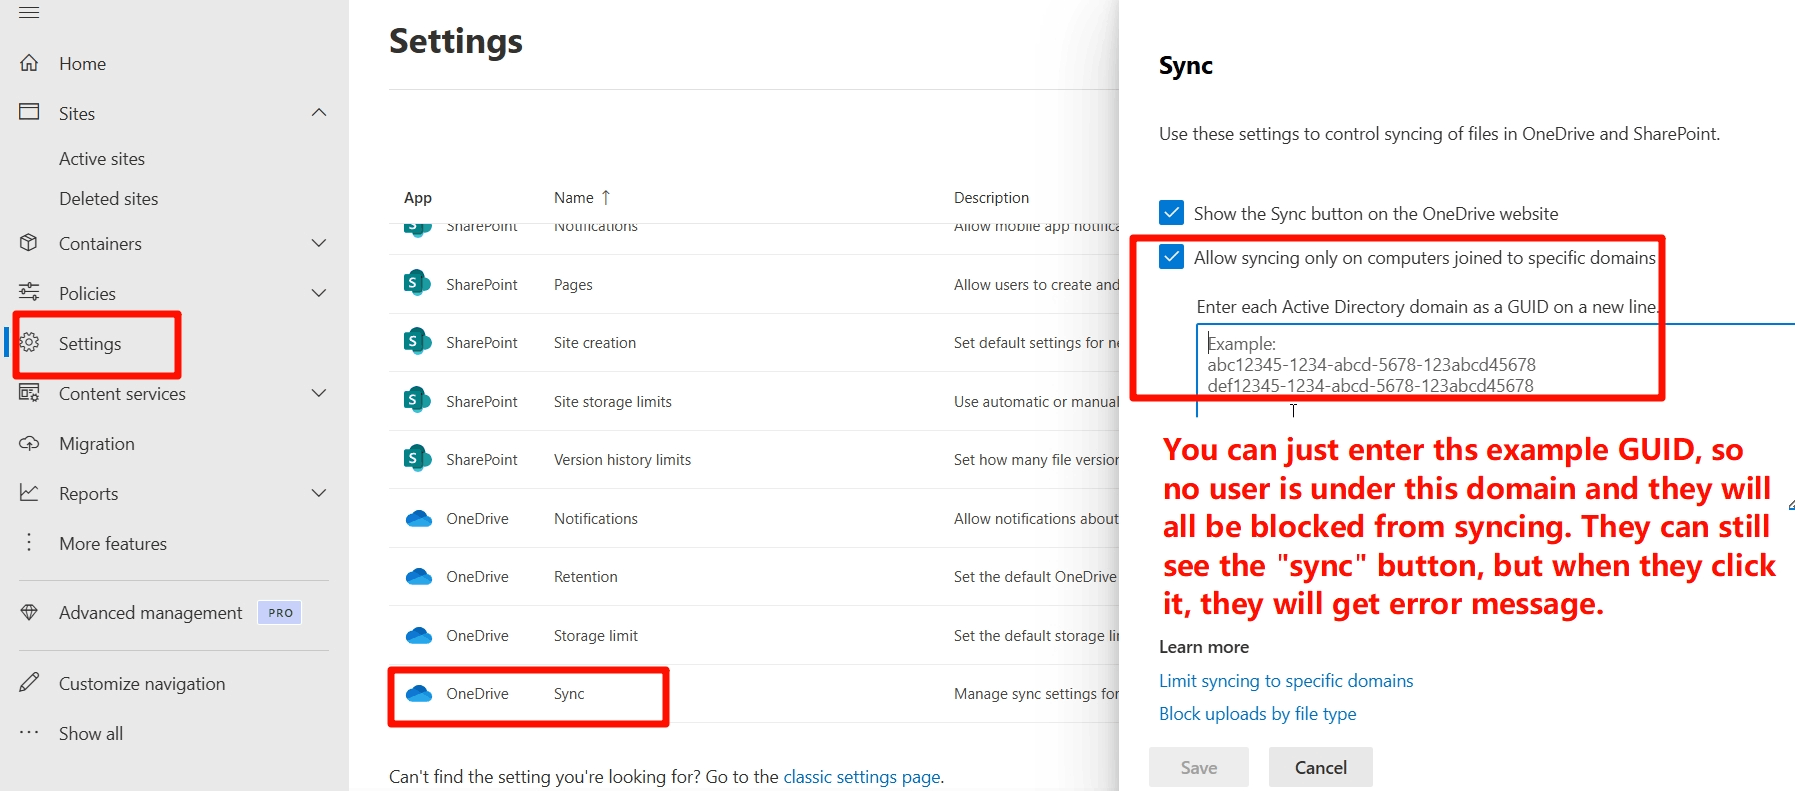Open OneDrive Notifications setting name
Viewport: 1795px width, 791px height.
point(596,519)
